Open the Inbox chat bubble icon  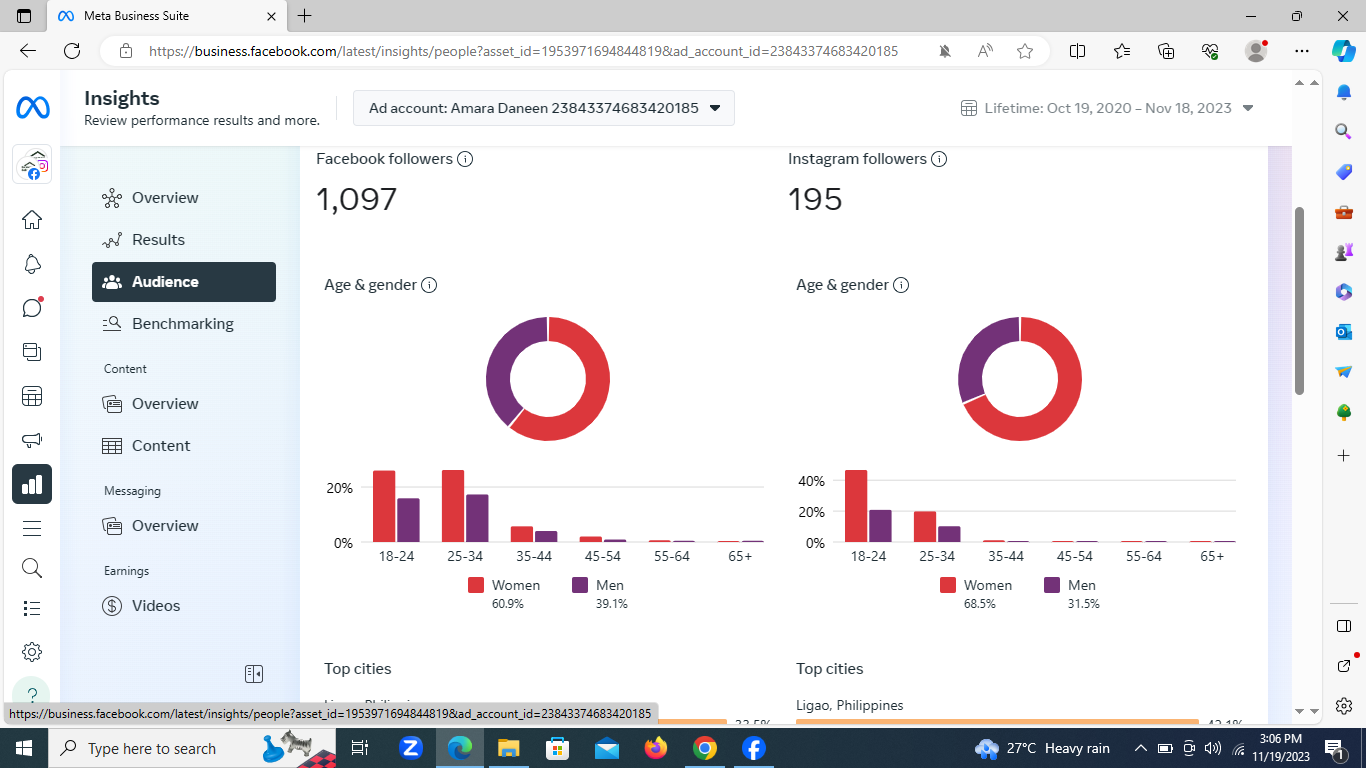click(32, 307)
